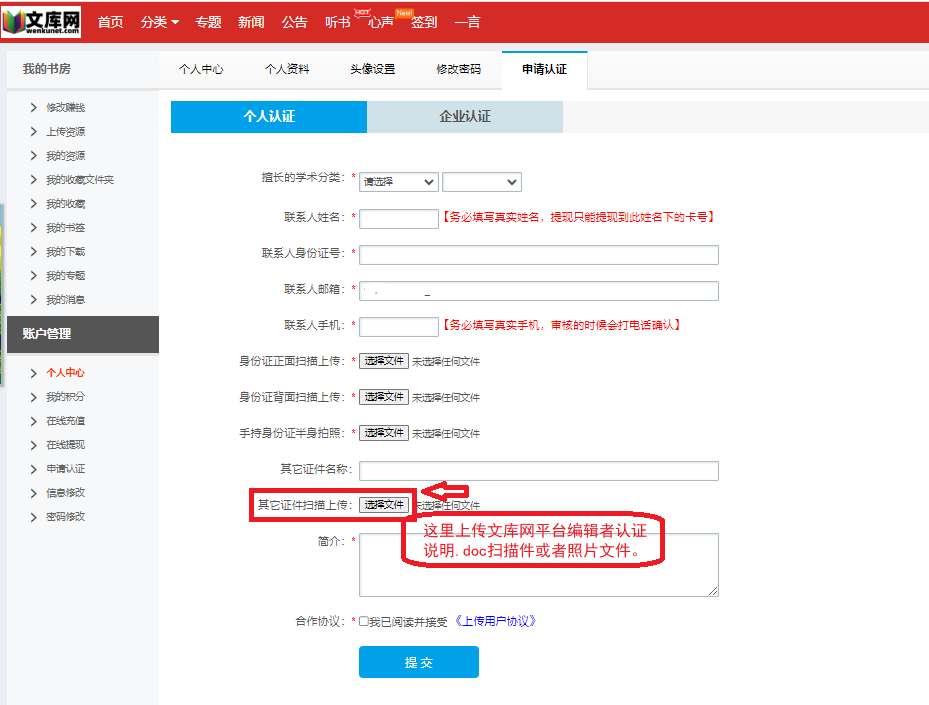Switch to the 个人中心 tab

tap(201, 69)
